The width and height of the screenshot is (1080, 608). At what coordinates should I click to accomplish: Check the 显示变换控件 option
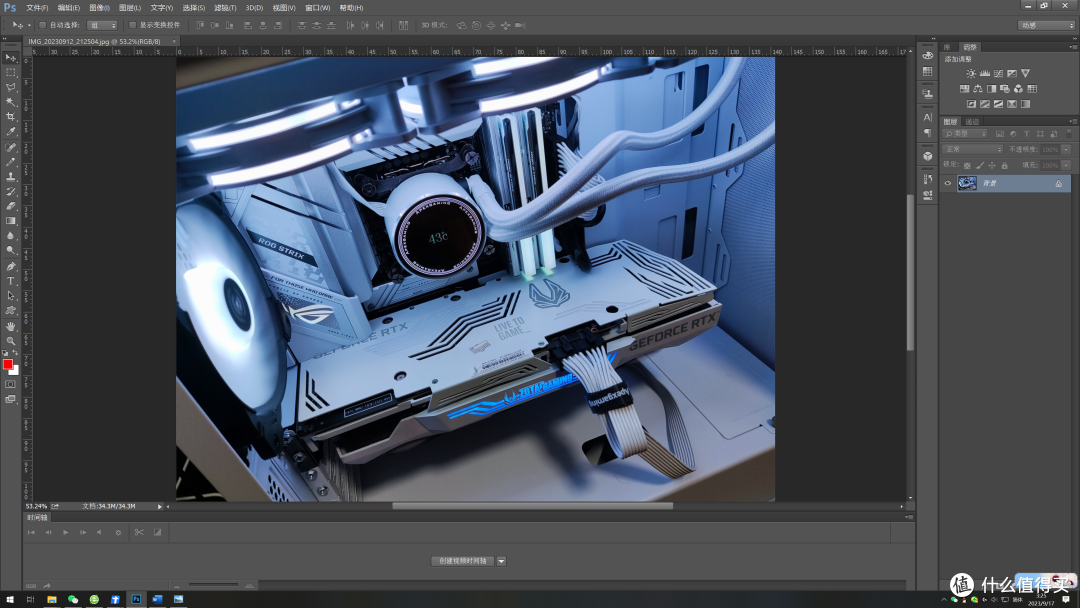click(133, 25)
